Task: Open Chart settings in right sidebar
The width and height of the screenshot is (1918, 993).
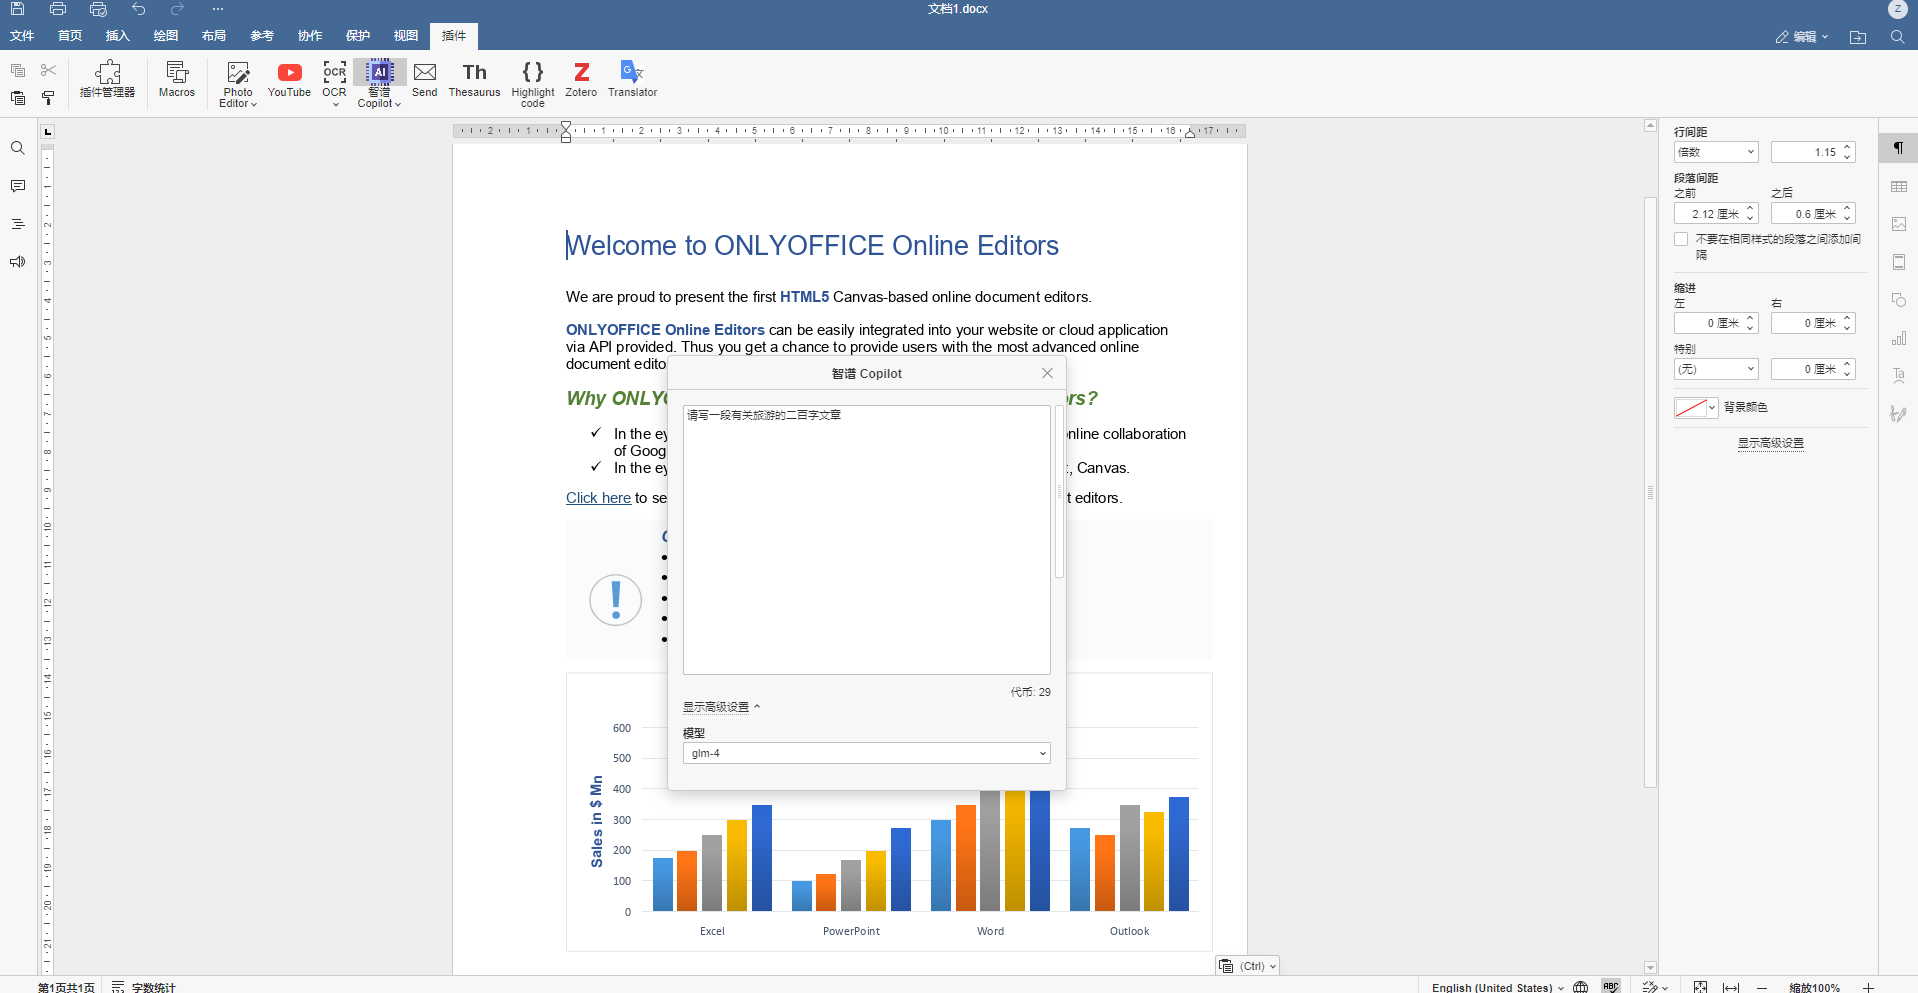Action: [1899, 338]
